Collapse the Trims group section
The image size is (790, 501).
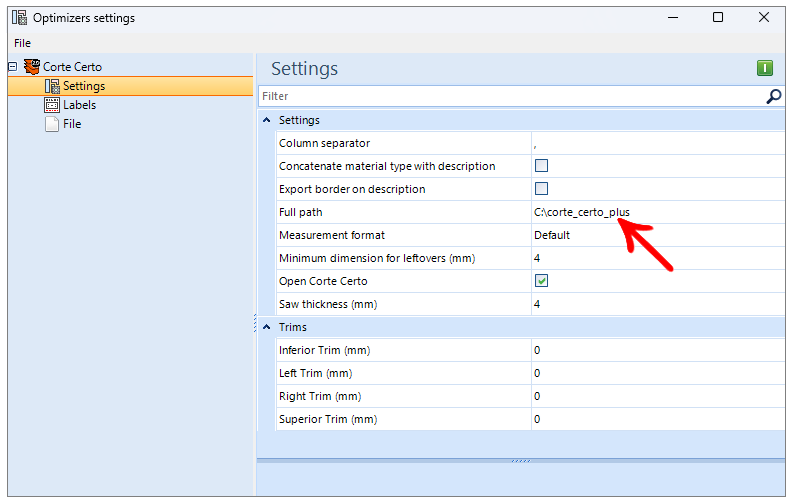point(267,327)
